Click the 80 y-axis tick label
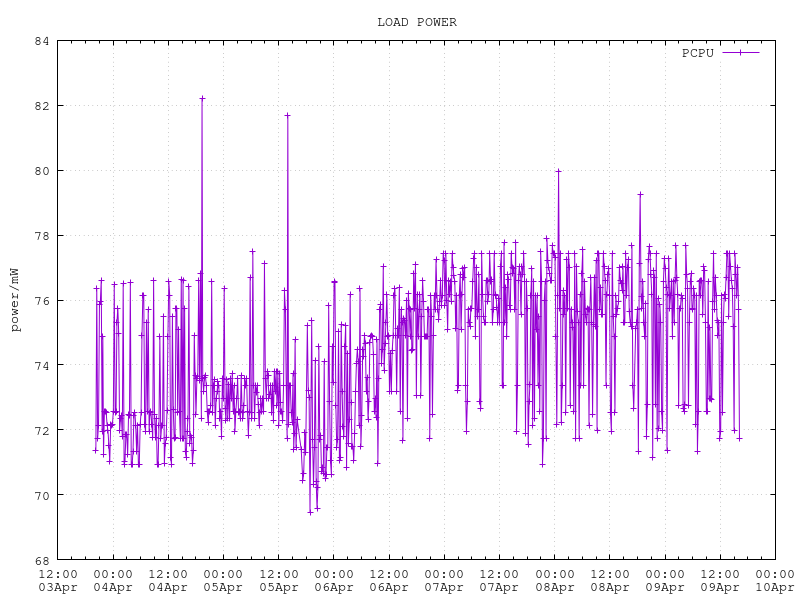The width and height of the screenshot is (800, 600). 41,171
